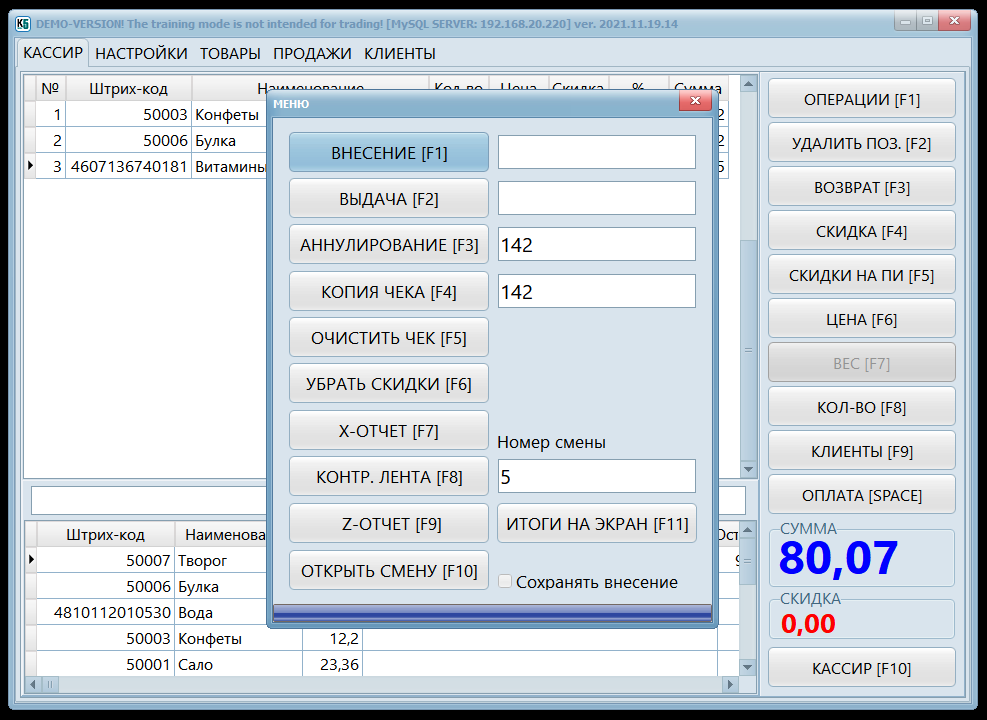Click АННУЛИРОВАНИЕ [F3] button
Viewport: 987px width, 720px height.
388,245
